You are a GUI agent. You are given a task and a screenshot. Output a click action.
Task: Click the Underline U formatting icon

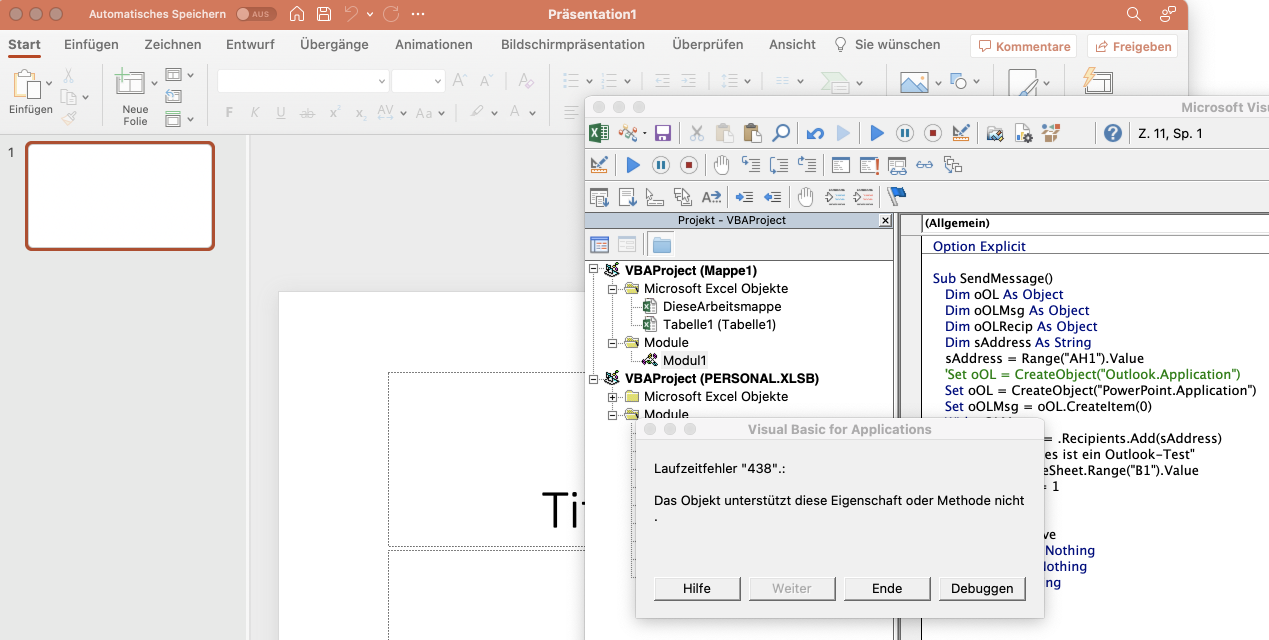[281, 113]
